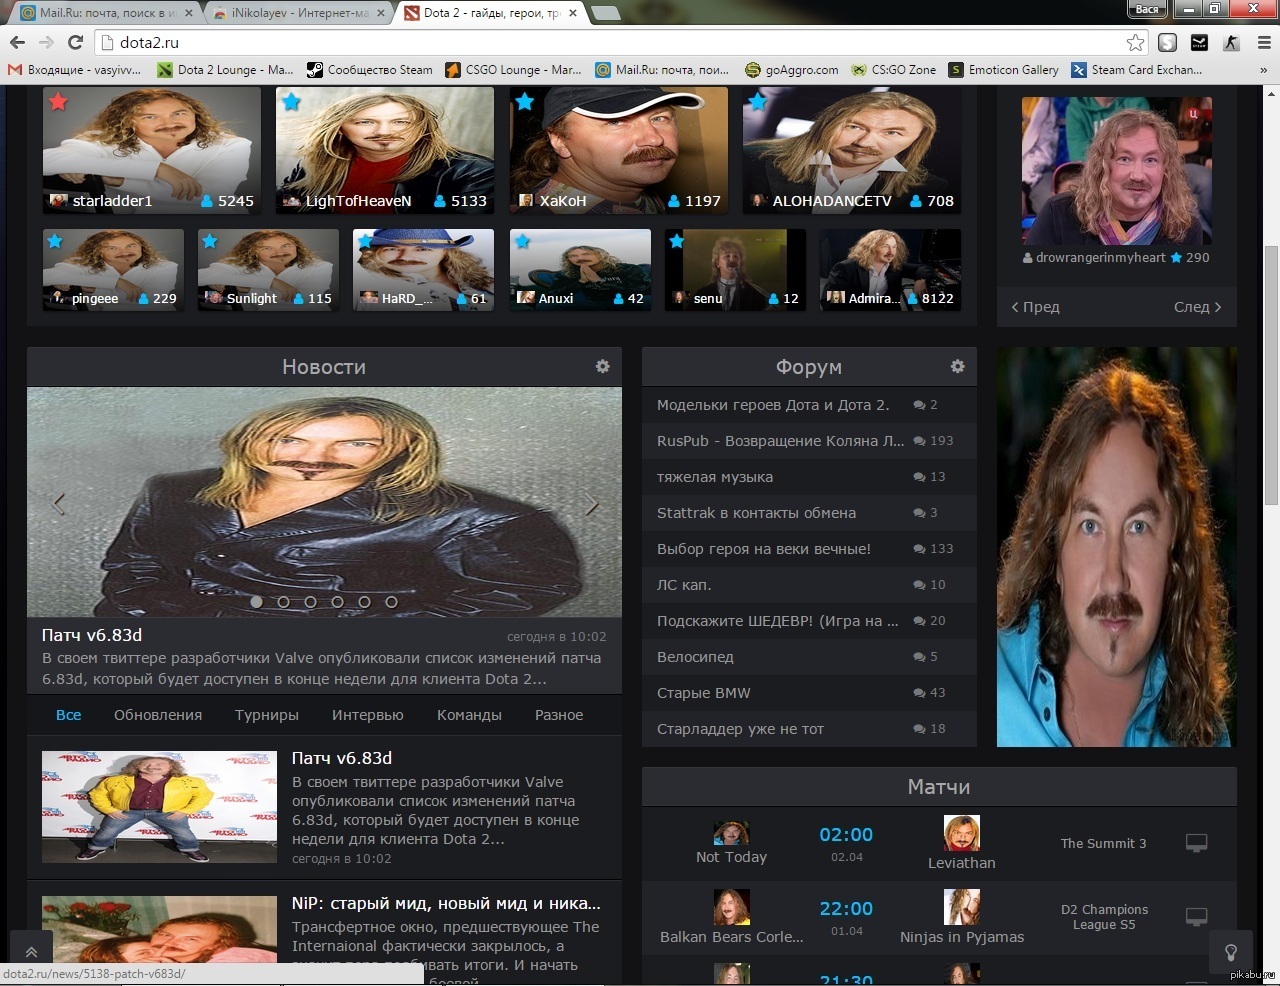
Task: Reload the dota2.ru page
Action: pos(75,42)
